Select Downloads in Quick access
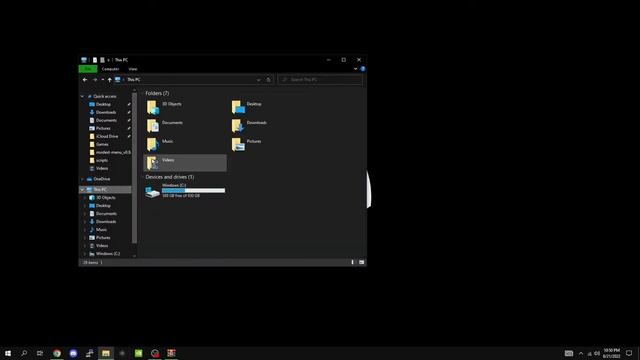The width and height of the screenshot is (640, 360). [x=106, y=112]
